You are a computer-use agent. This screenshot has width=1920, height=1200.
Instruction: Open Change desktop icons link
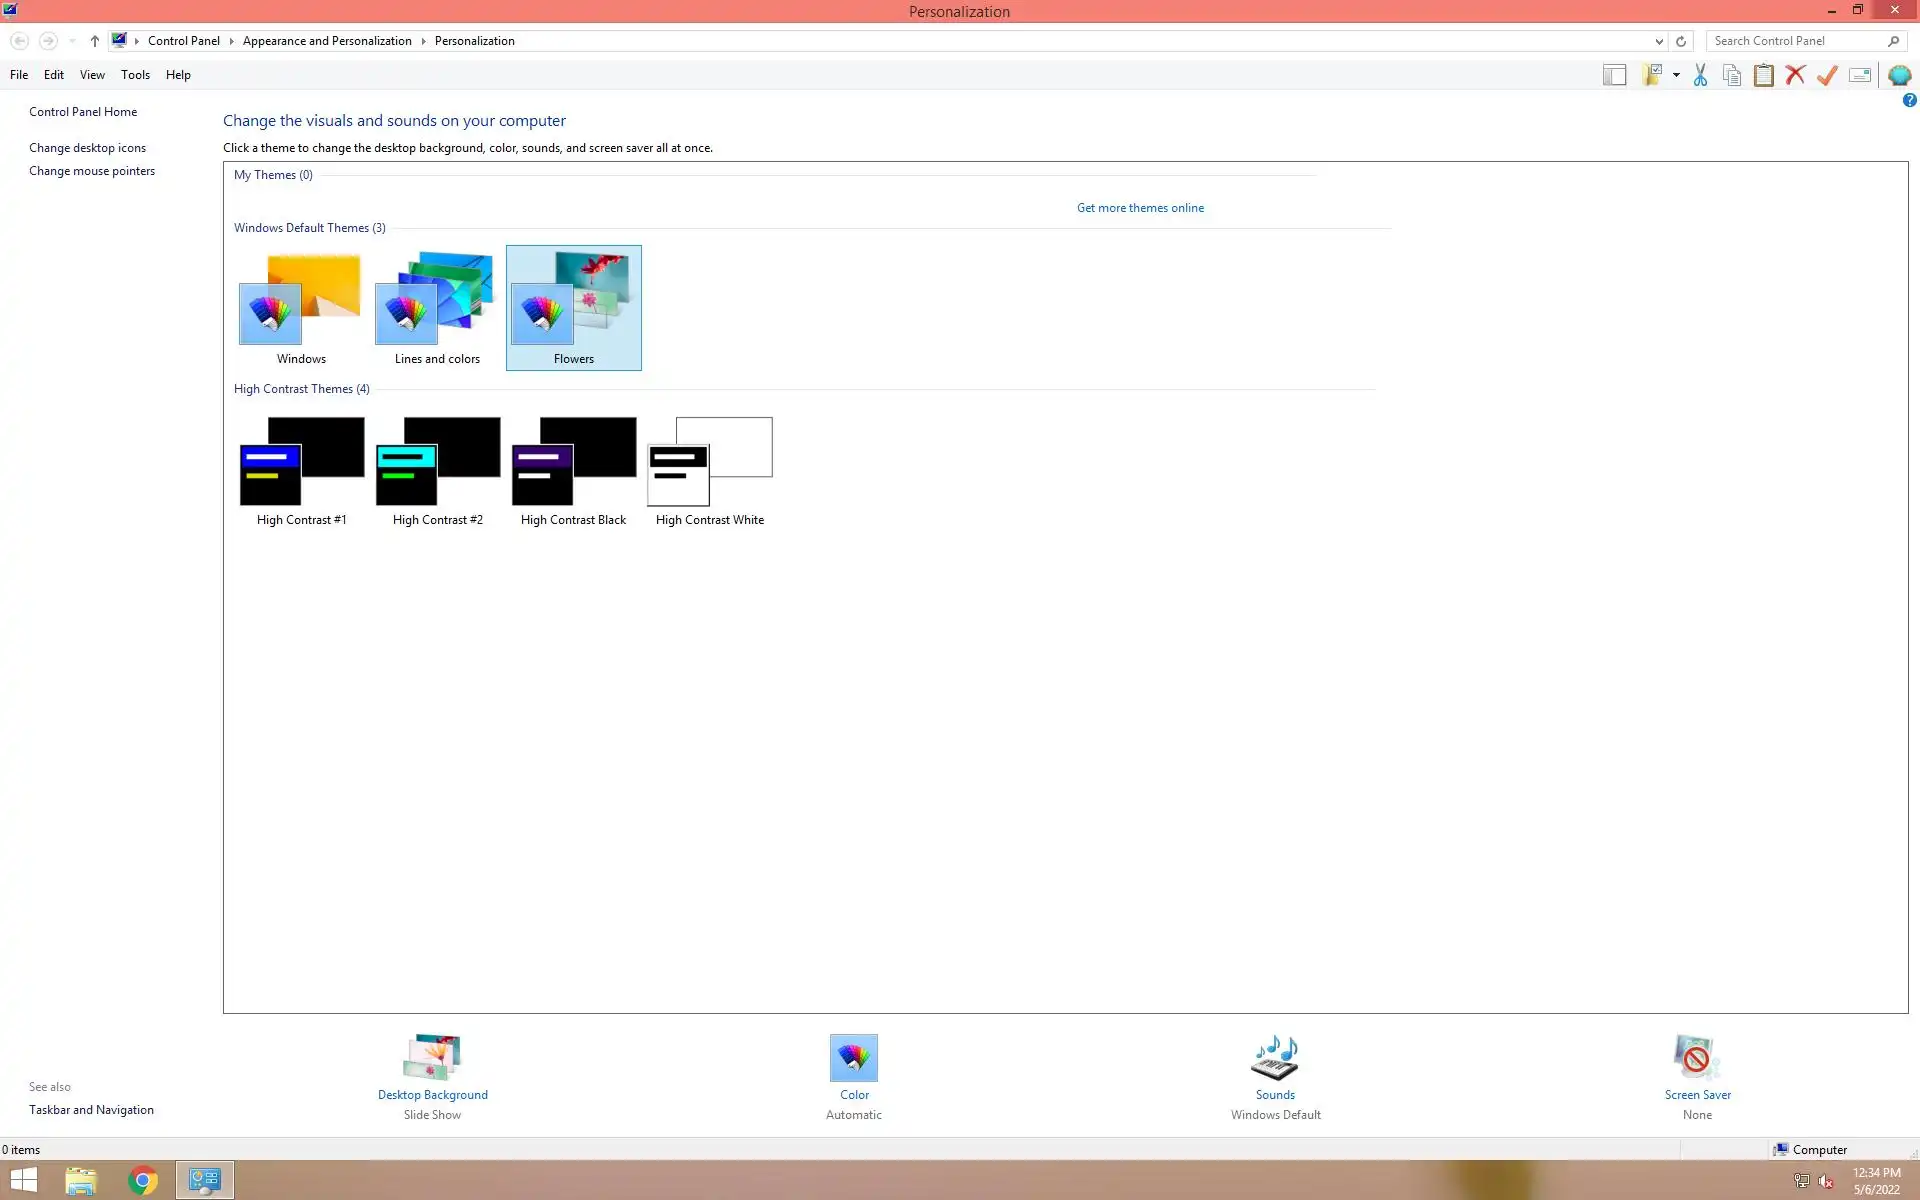(87, 148)
